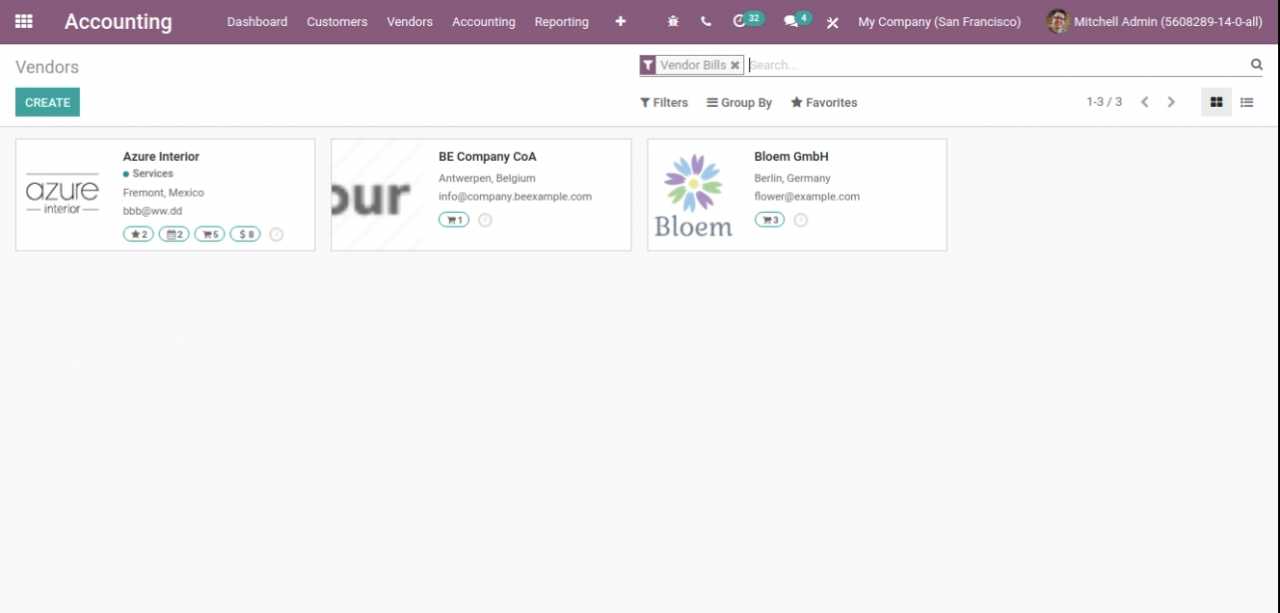This screenshot has width=1280, height=613.
Task: Open the Favorites dropdown
Action: pos(823,101)
